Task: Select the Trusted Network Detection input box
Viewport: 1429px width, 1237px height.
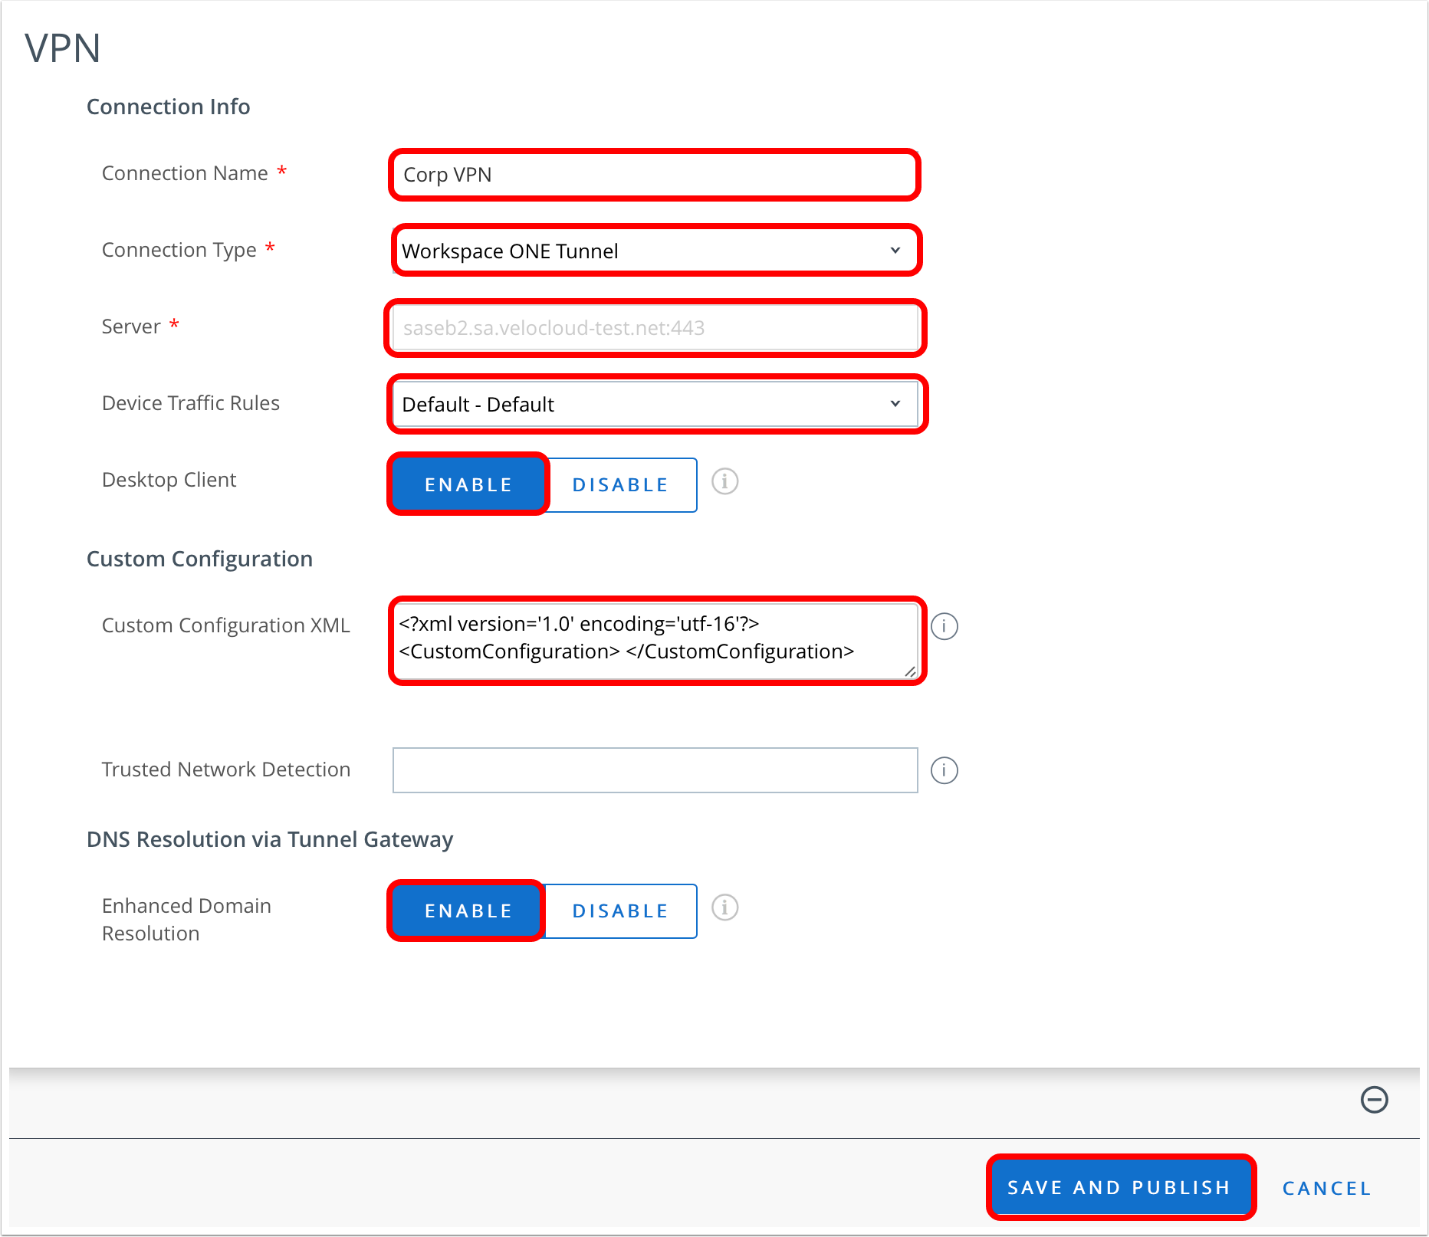Action: click(x=654, y=770)
